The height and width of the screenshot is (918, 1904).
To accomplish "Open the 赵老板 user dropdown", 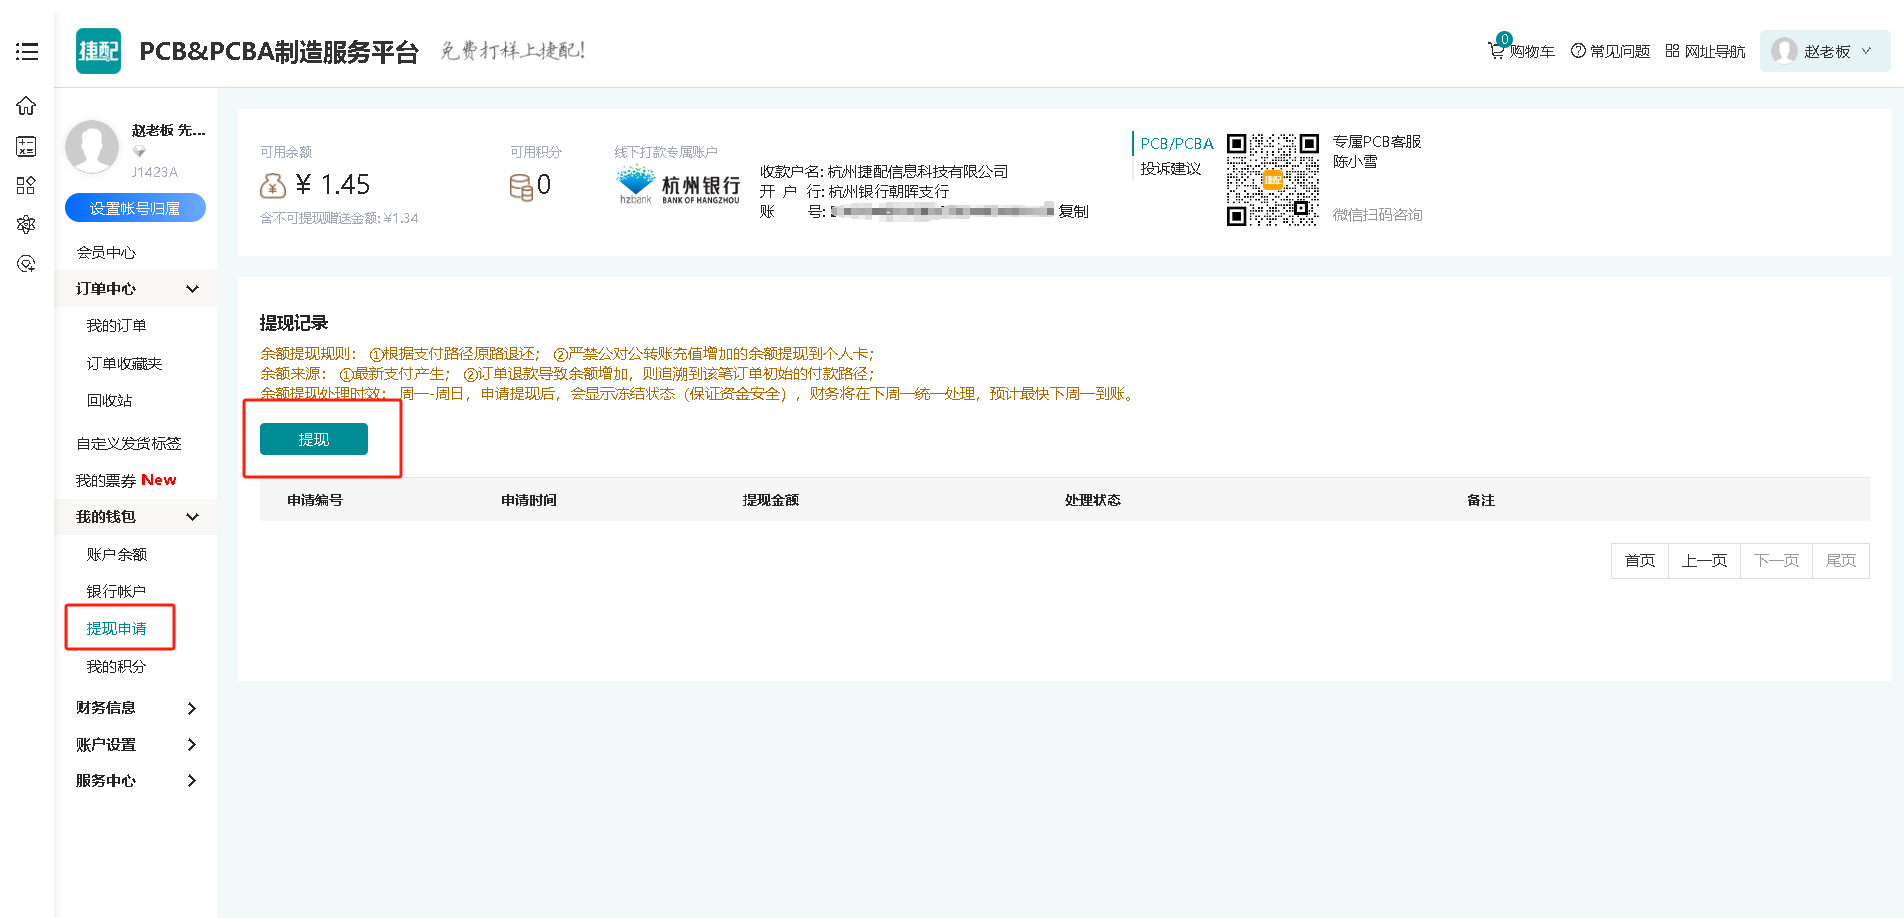I will coord(1825,51).
